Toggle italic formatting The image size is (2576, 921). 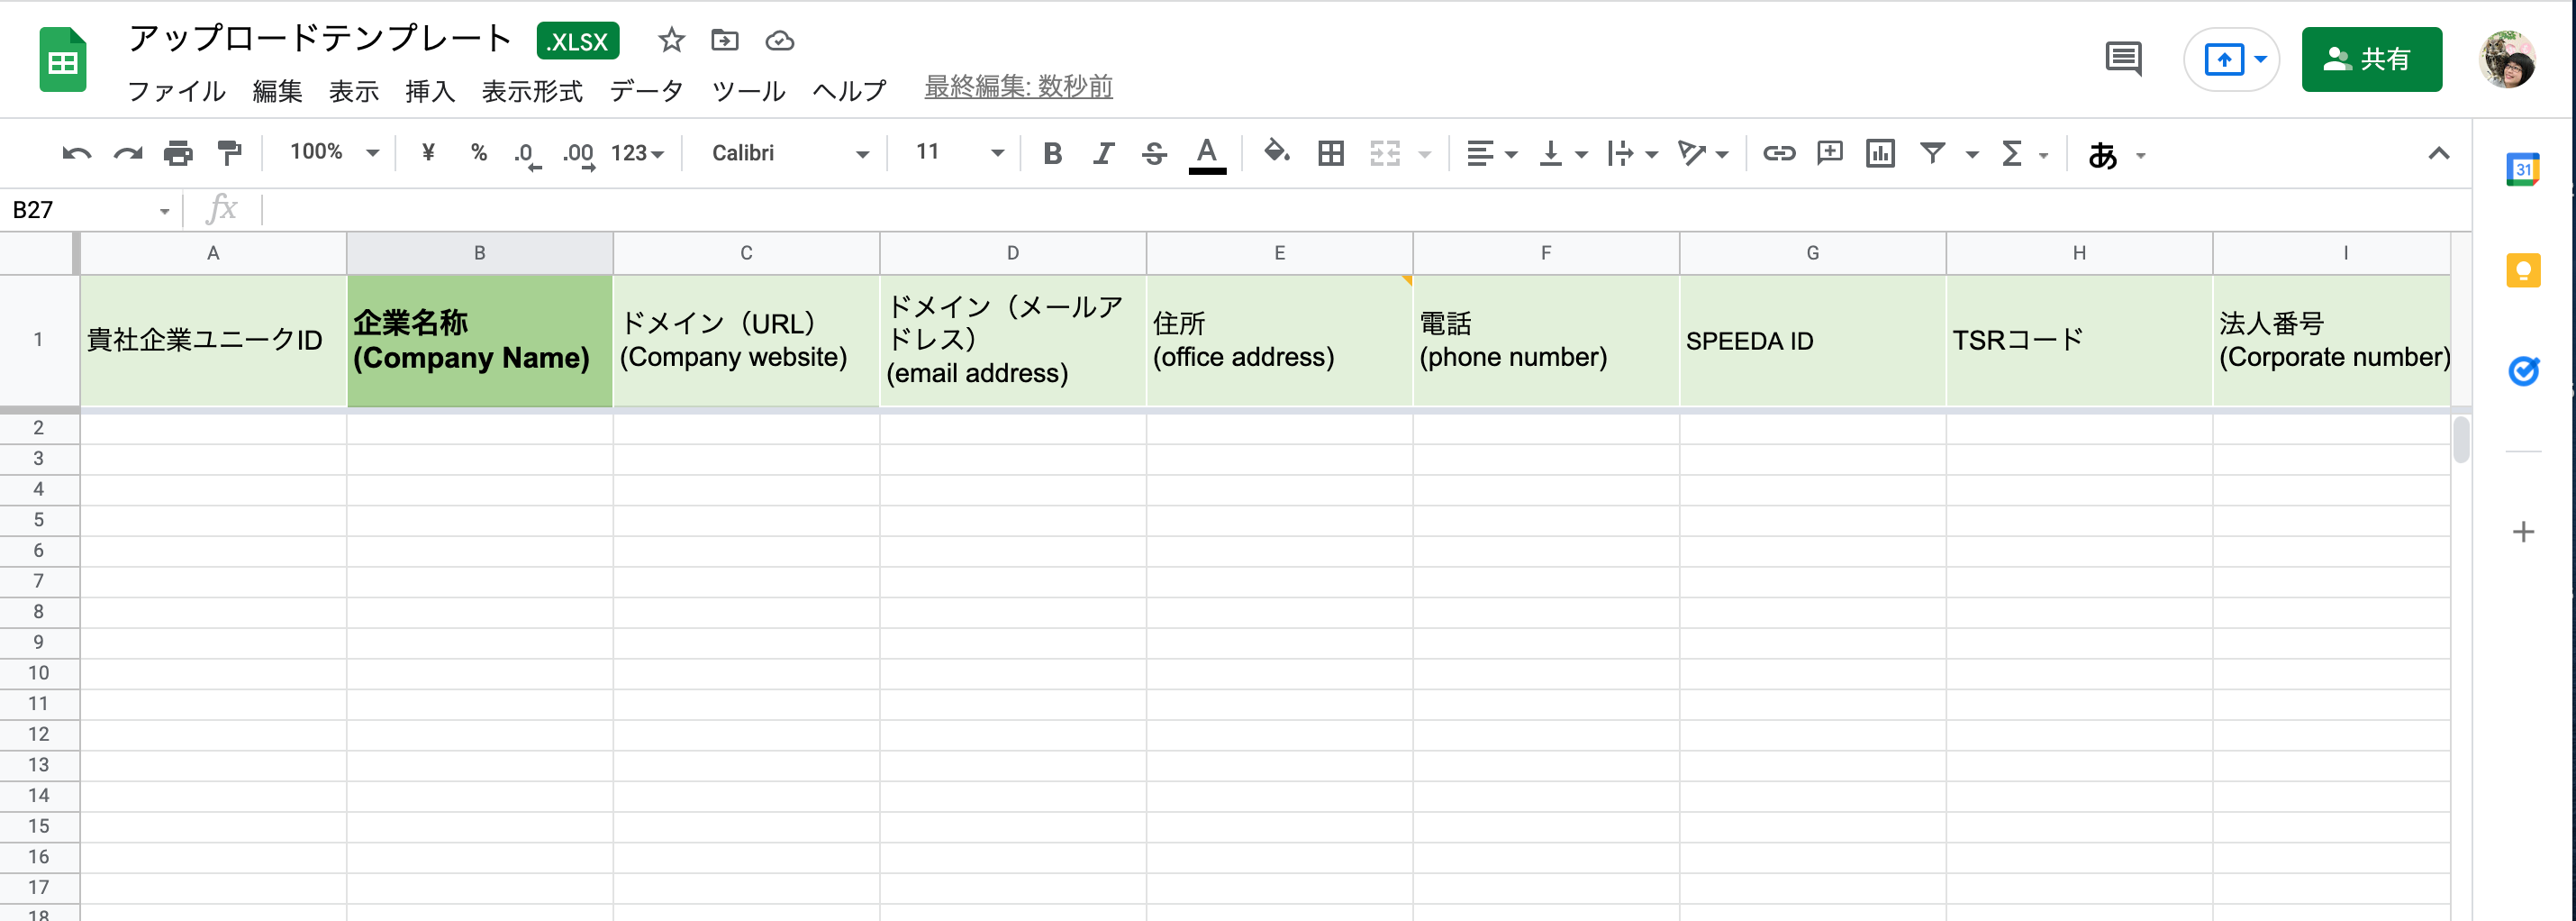pyautogui.click(x=1103, y=153)
